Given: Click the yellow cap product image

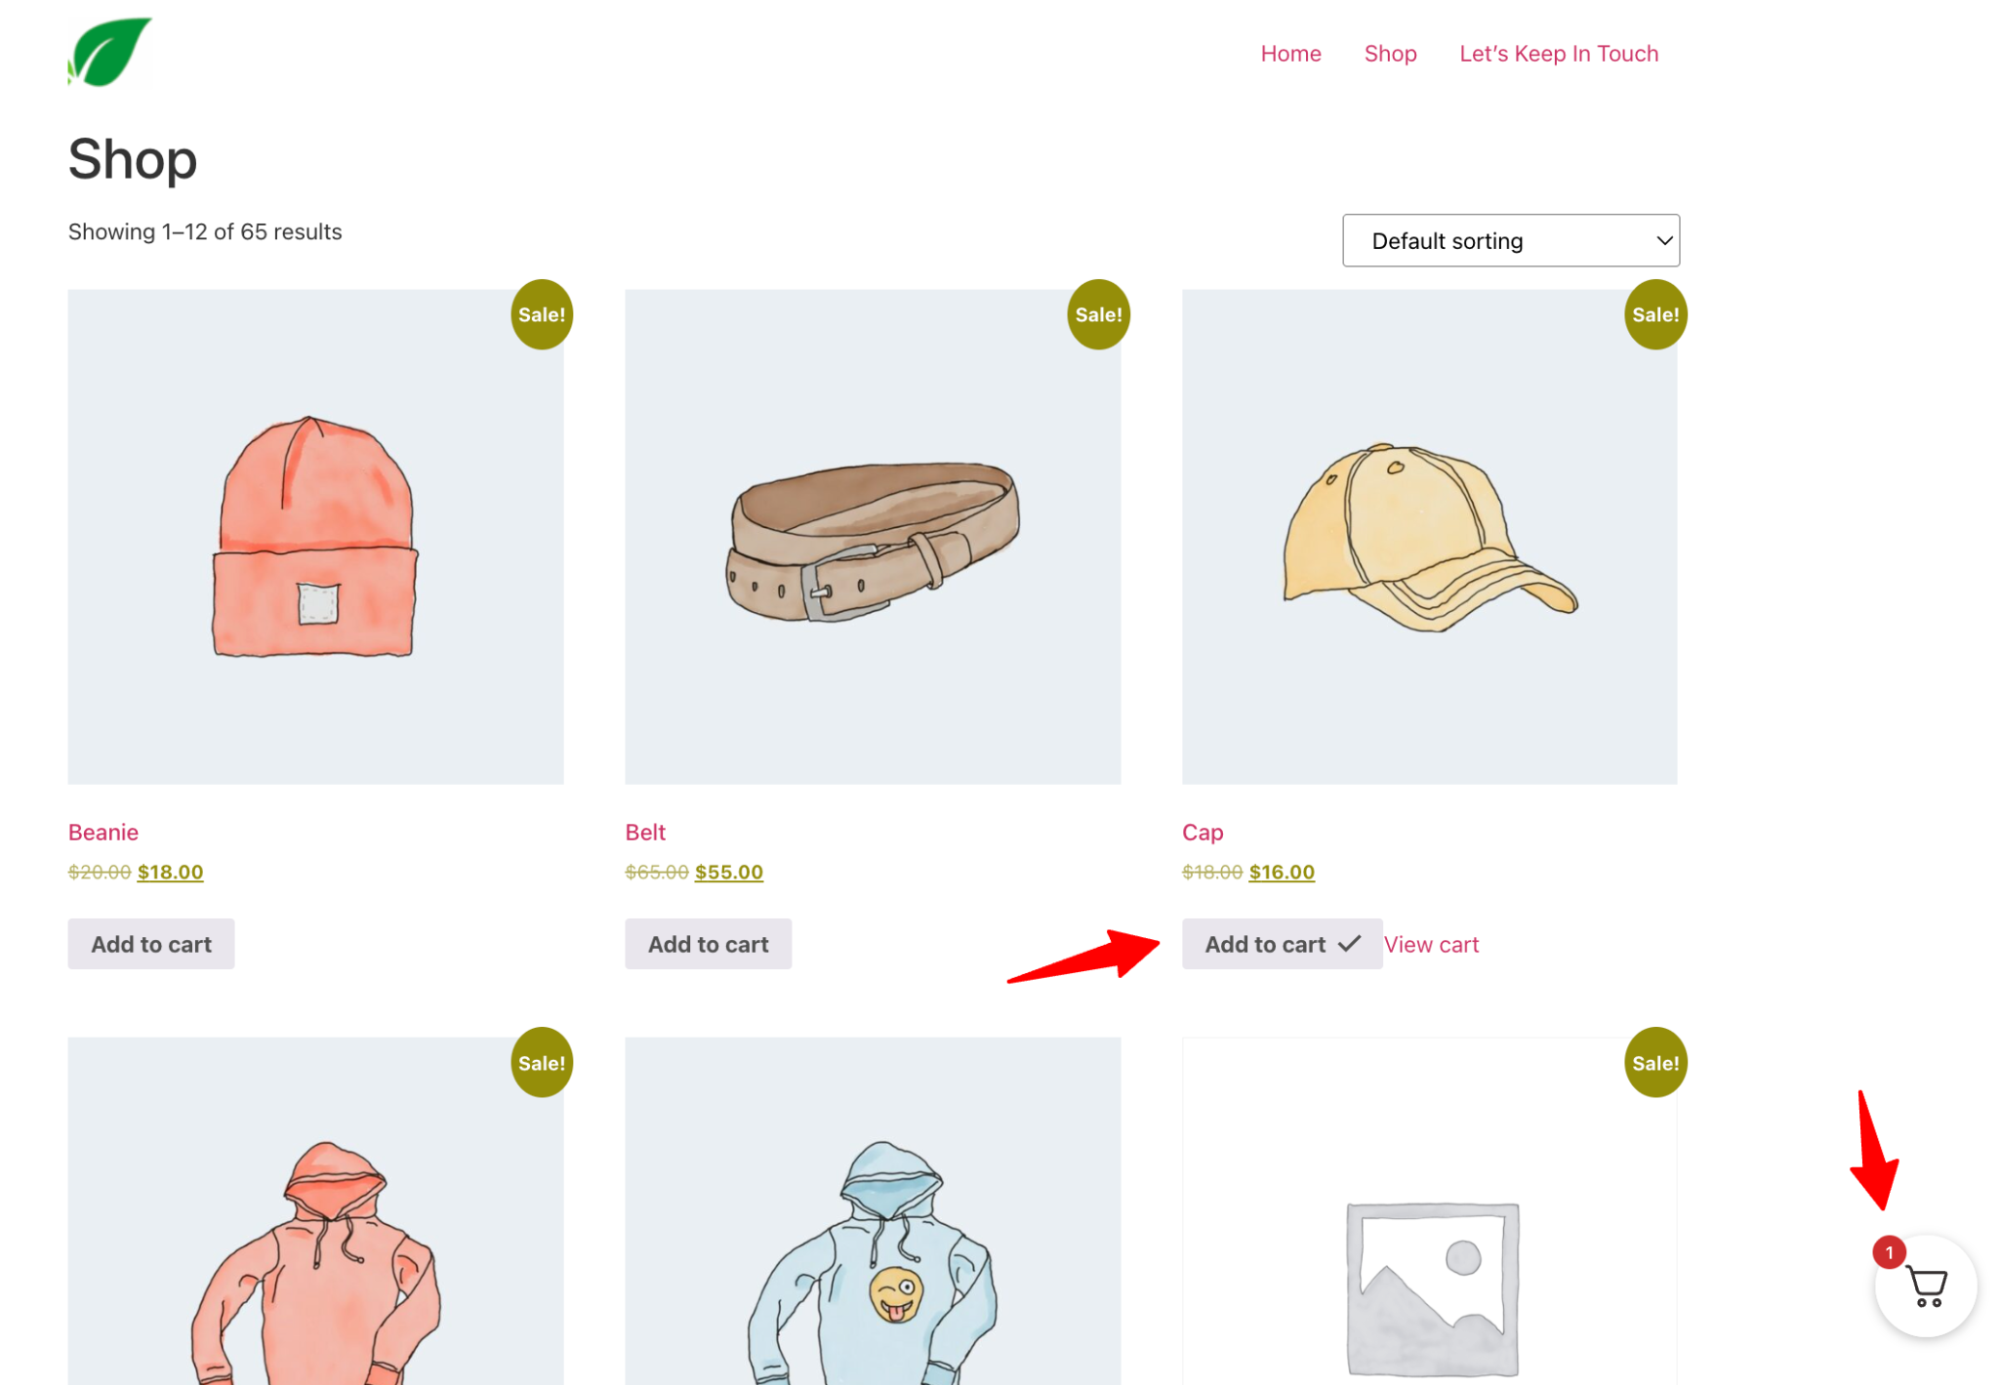Looking at the screenshot, I should [x=1429, y=537].
